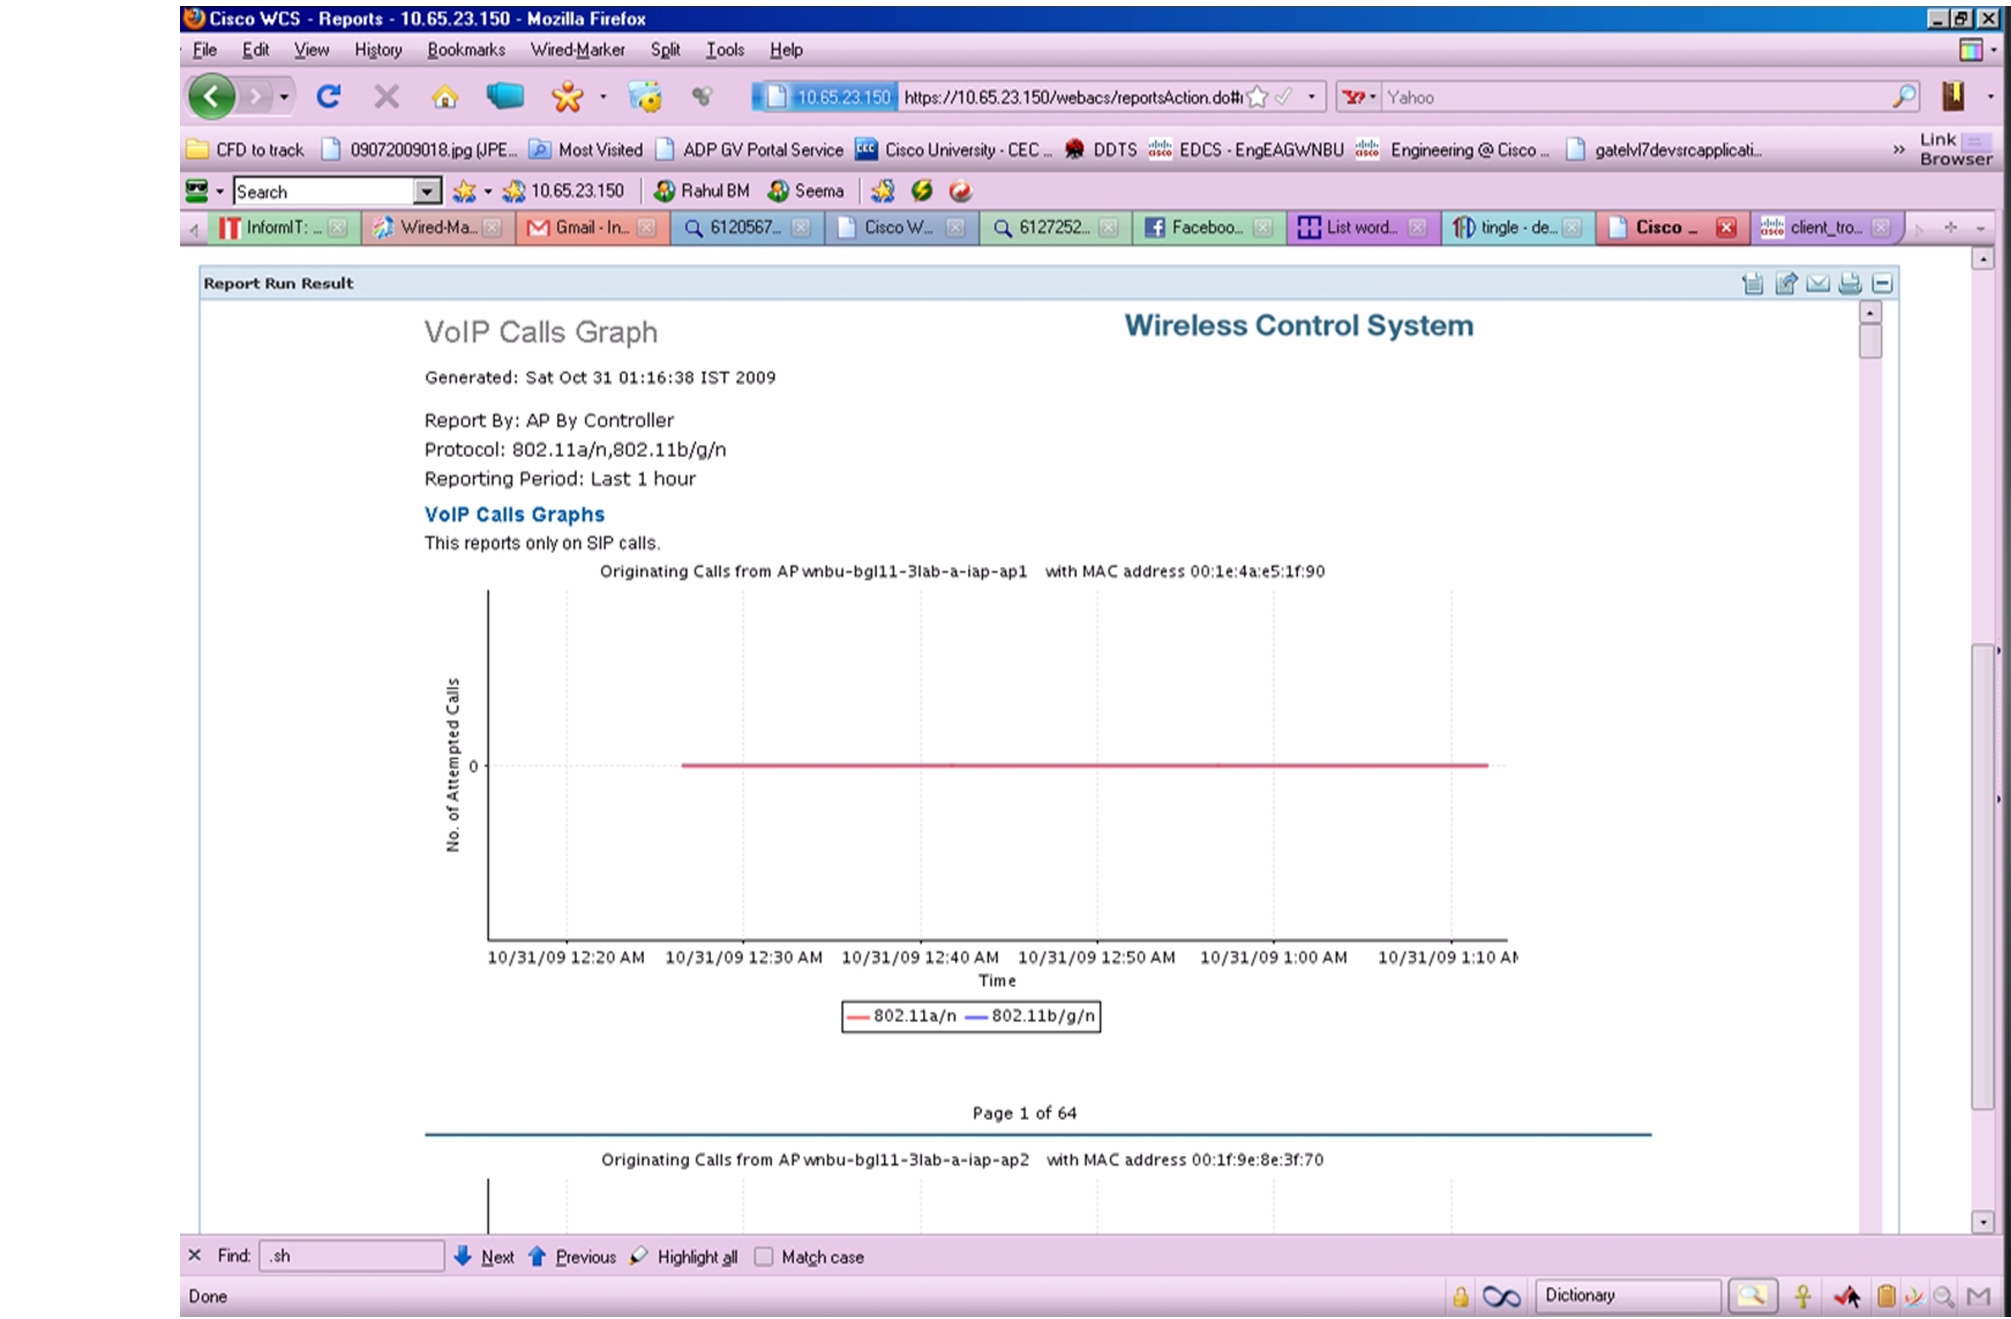The width and height of the screenshot is (2011, 1319).
Task: Email the report using envelope icon
Action: pos(1818,284)
